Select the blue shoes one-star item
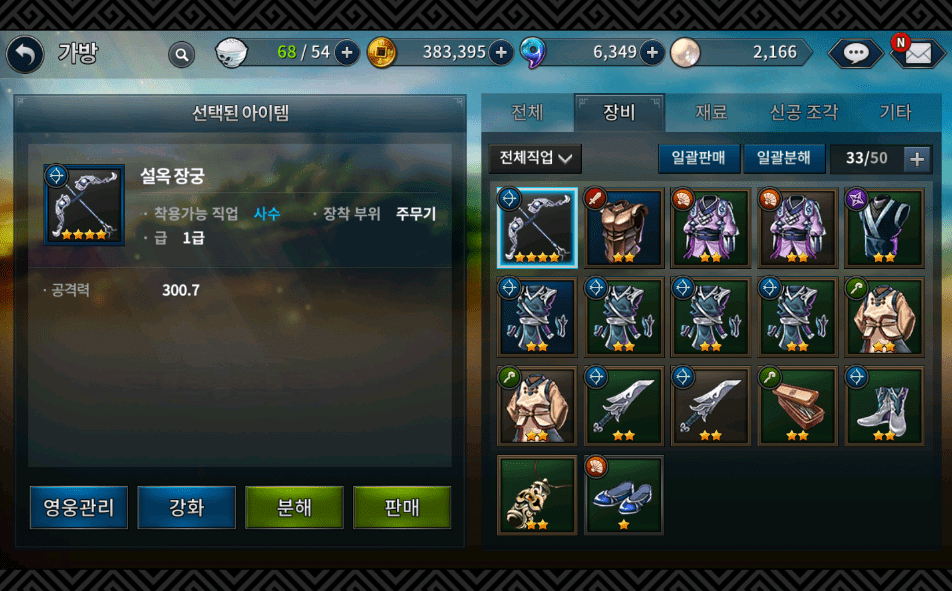952x591 pixels. 624,495
